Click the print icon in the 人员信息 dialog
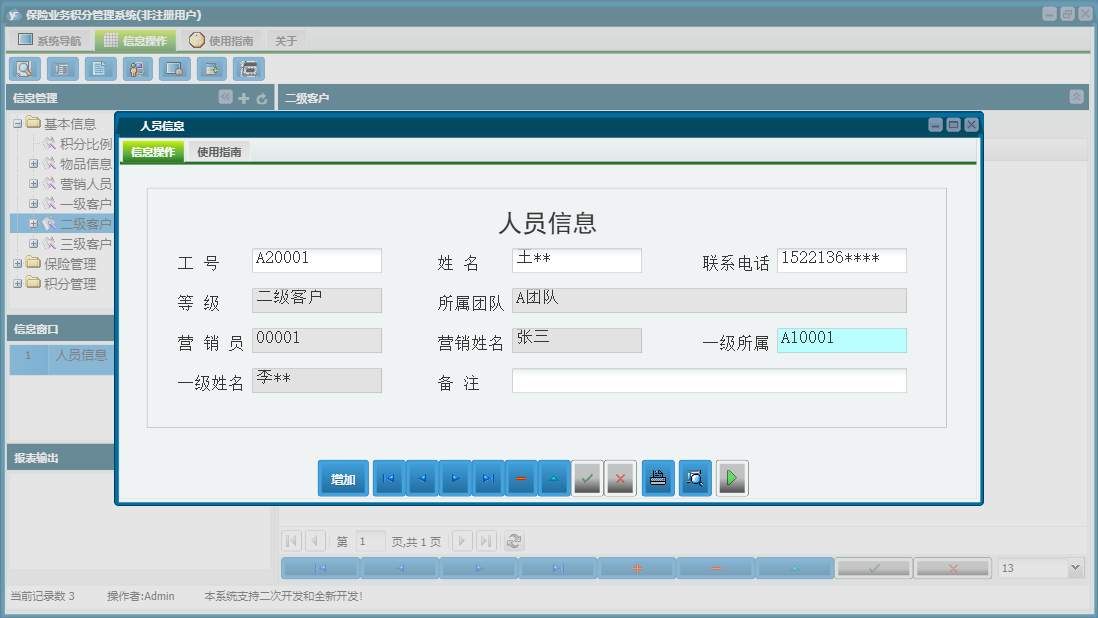This screenshot has height=618, width=1098. pyautogui.click(x=658, y=478)
